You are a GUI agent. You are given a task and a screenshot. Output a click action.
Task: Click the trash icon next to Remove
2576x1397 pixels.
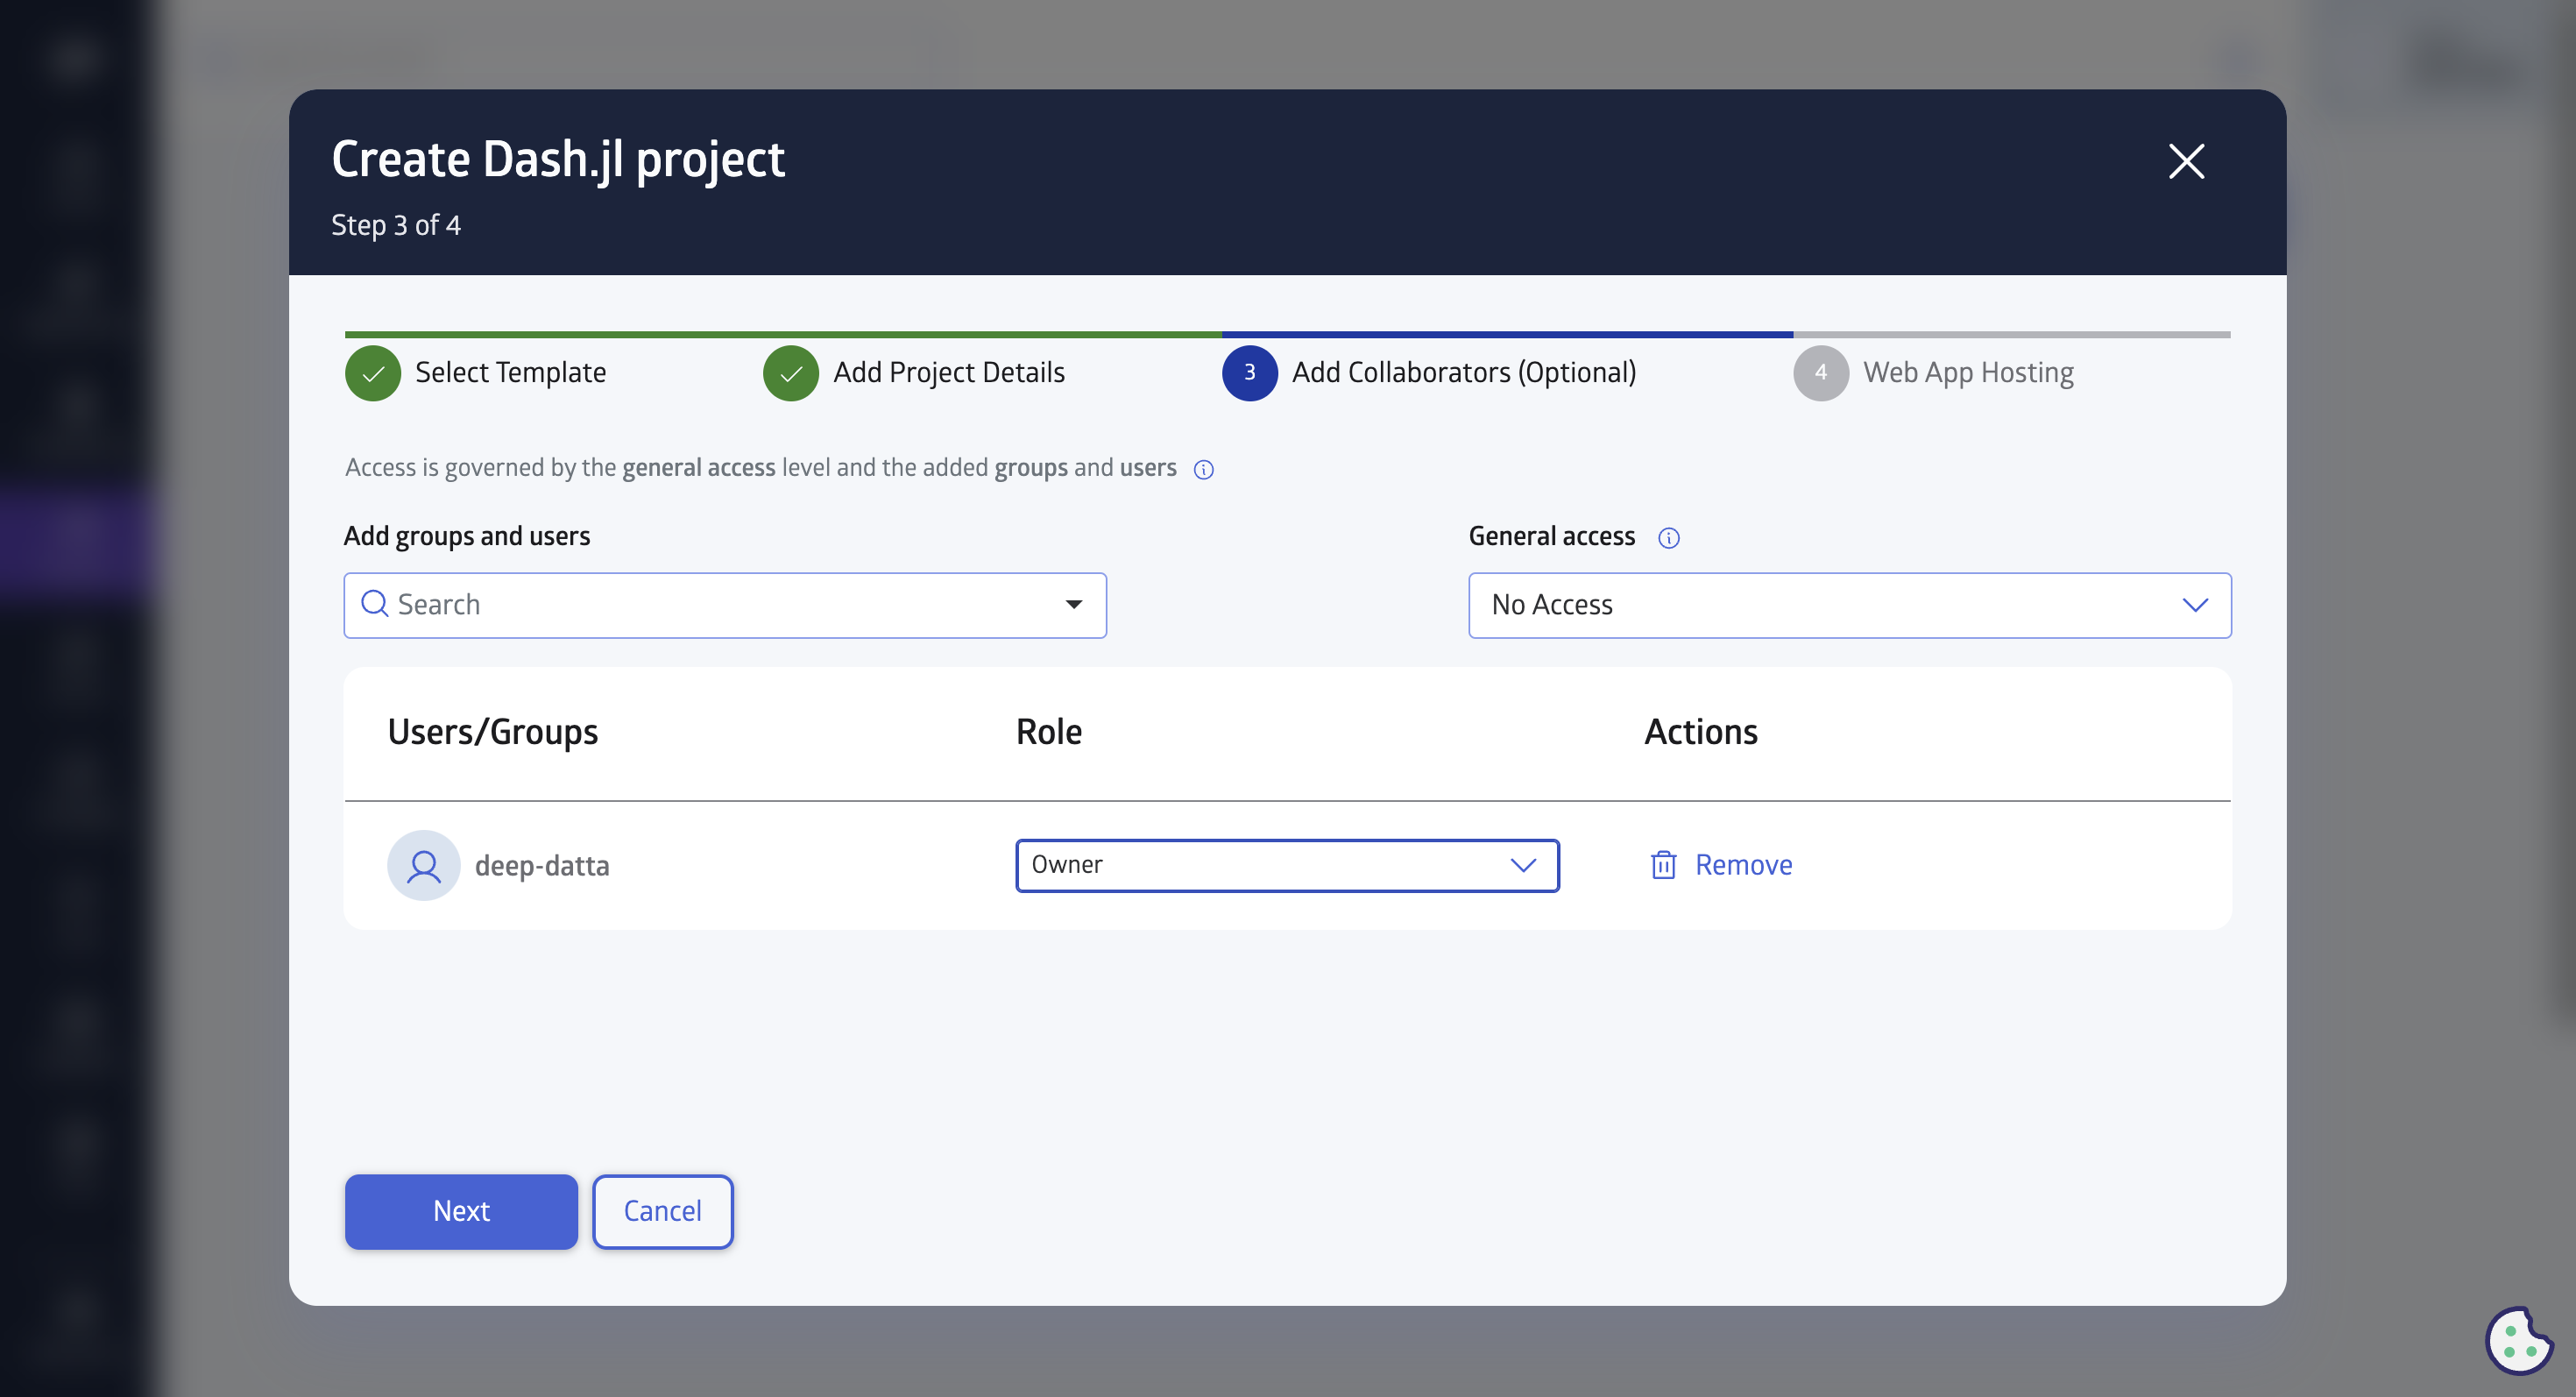1663,863
